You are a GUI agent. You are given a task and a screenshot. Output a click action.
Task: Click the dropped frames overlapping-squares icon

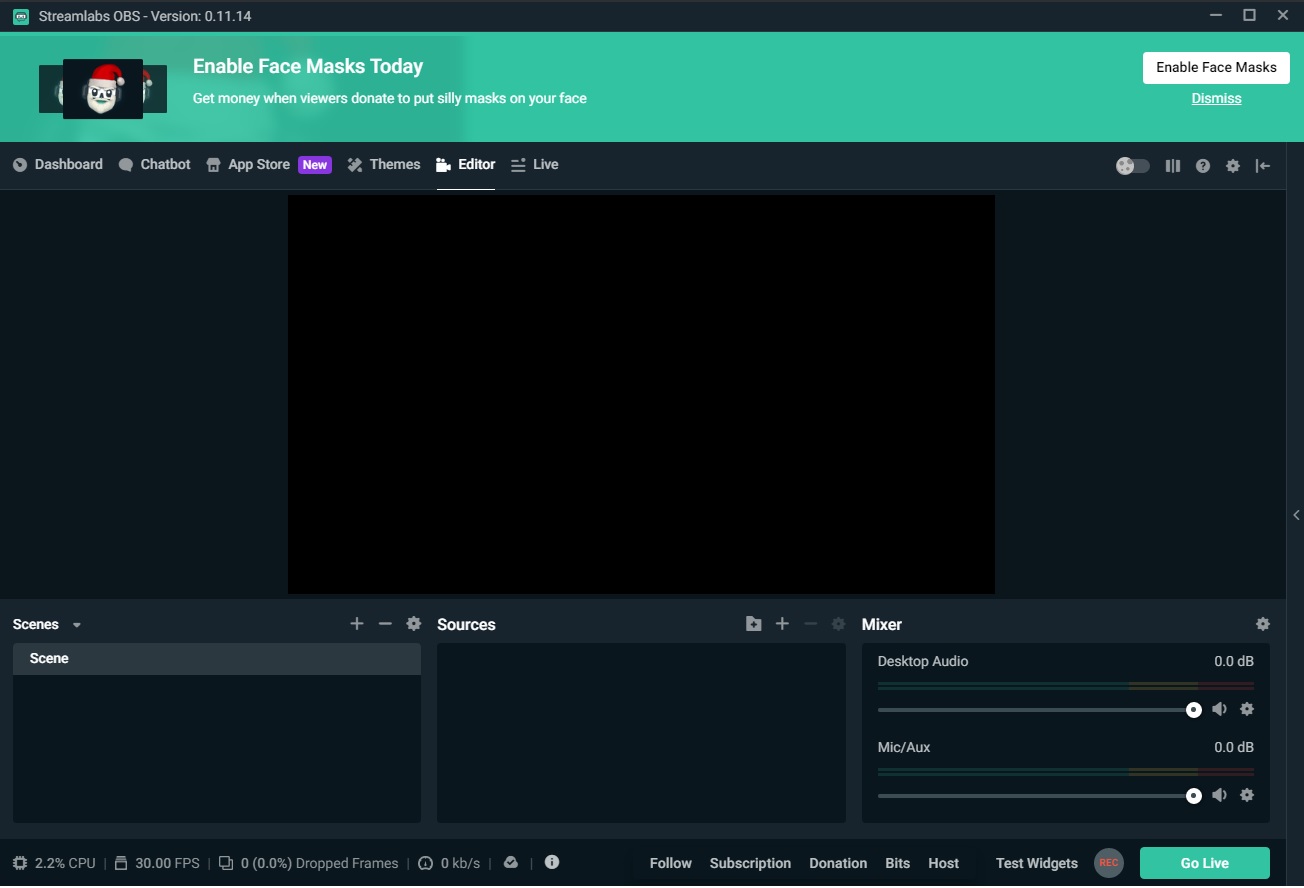226,863
